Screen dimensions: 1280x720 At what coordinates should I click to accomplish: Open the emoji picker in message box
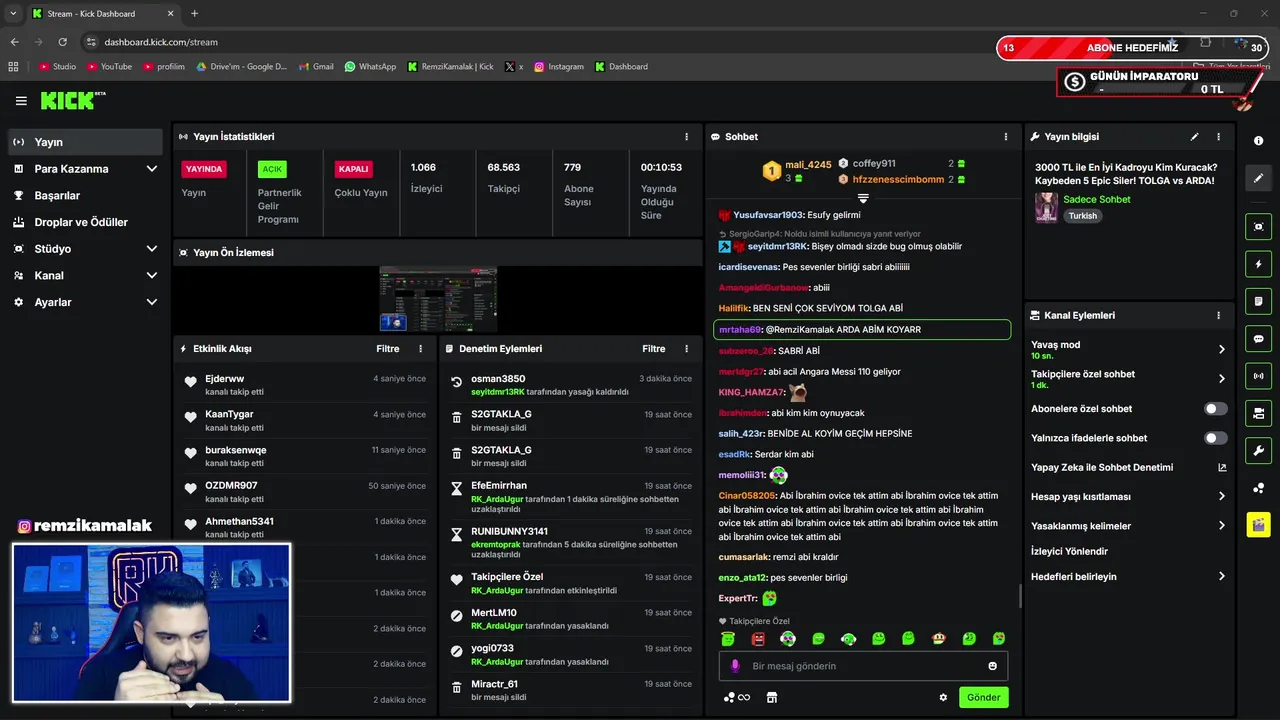(x=993, y=666)
